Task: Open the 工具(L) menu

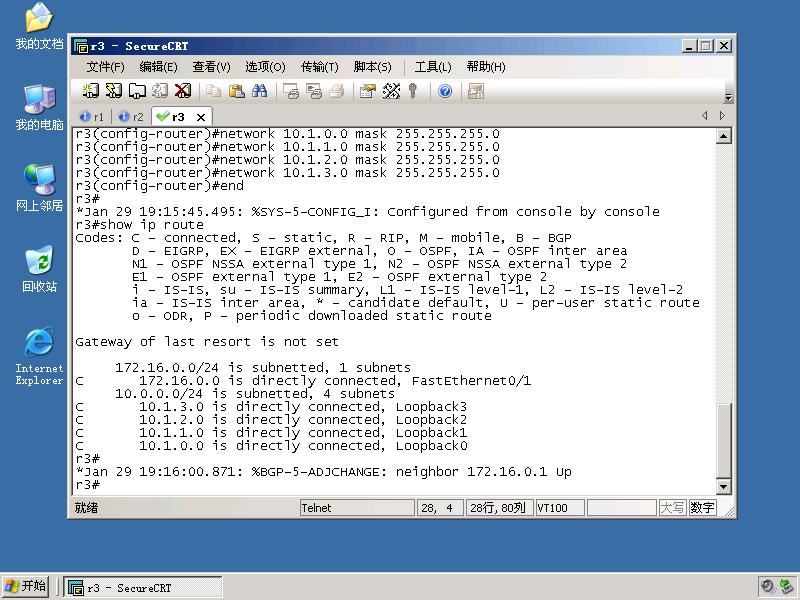Action: click(x=433, y=67)
